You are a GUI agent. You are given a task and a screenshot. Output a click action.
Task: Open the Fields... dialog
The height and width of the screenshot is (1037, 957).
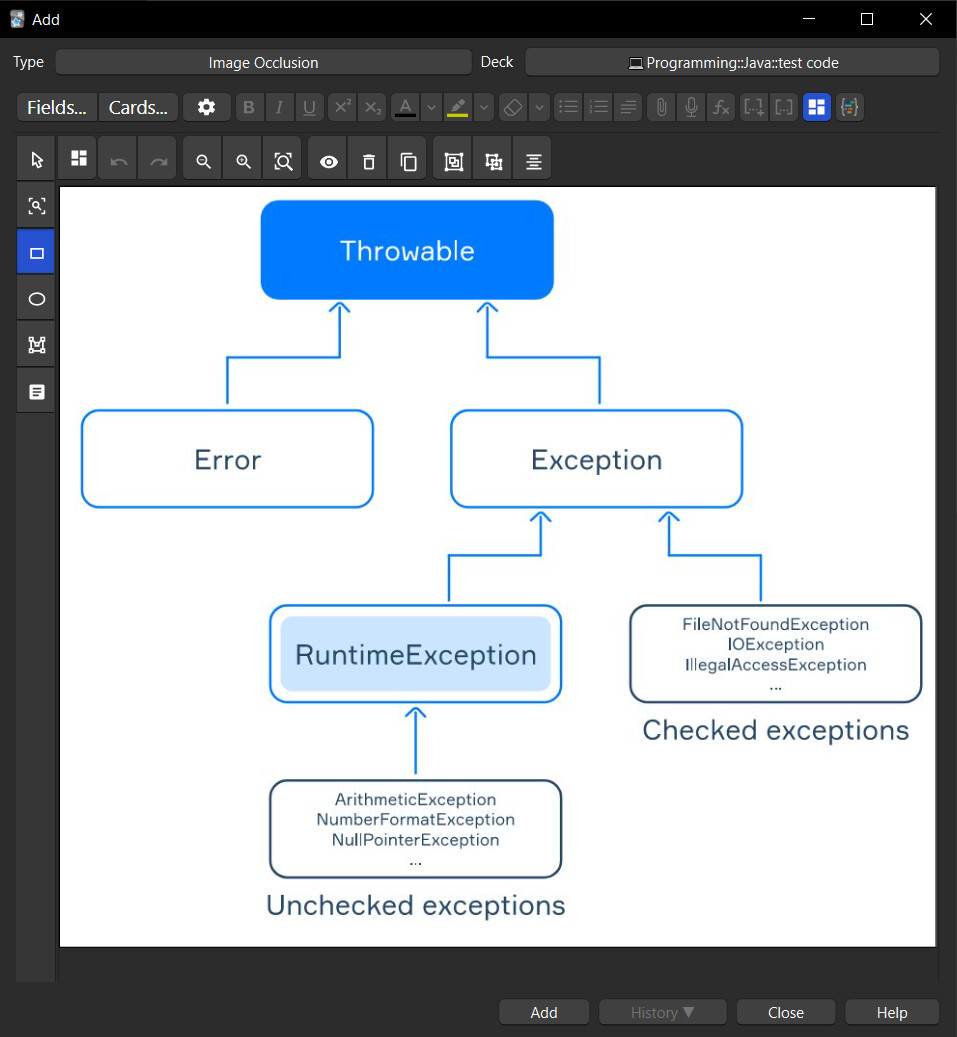57,107
